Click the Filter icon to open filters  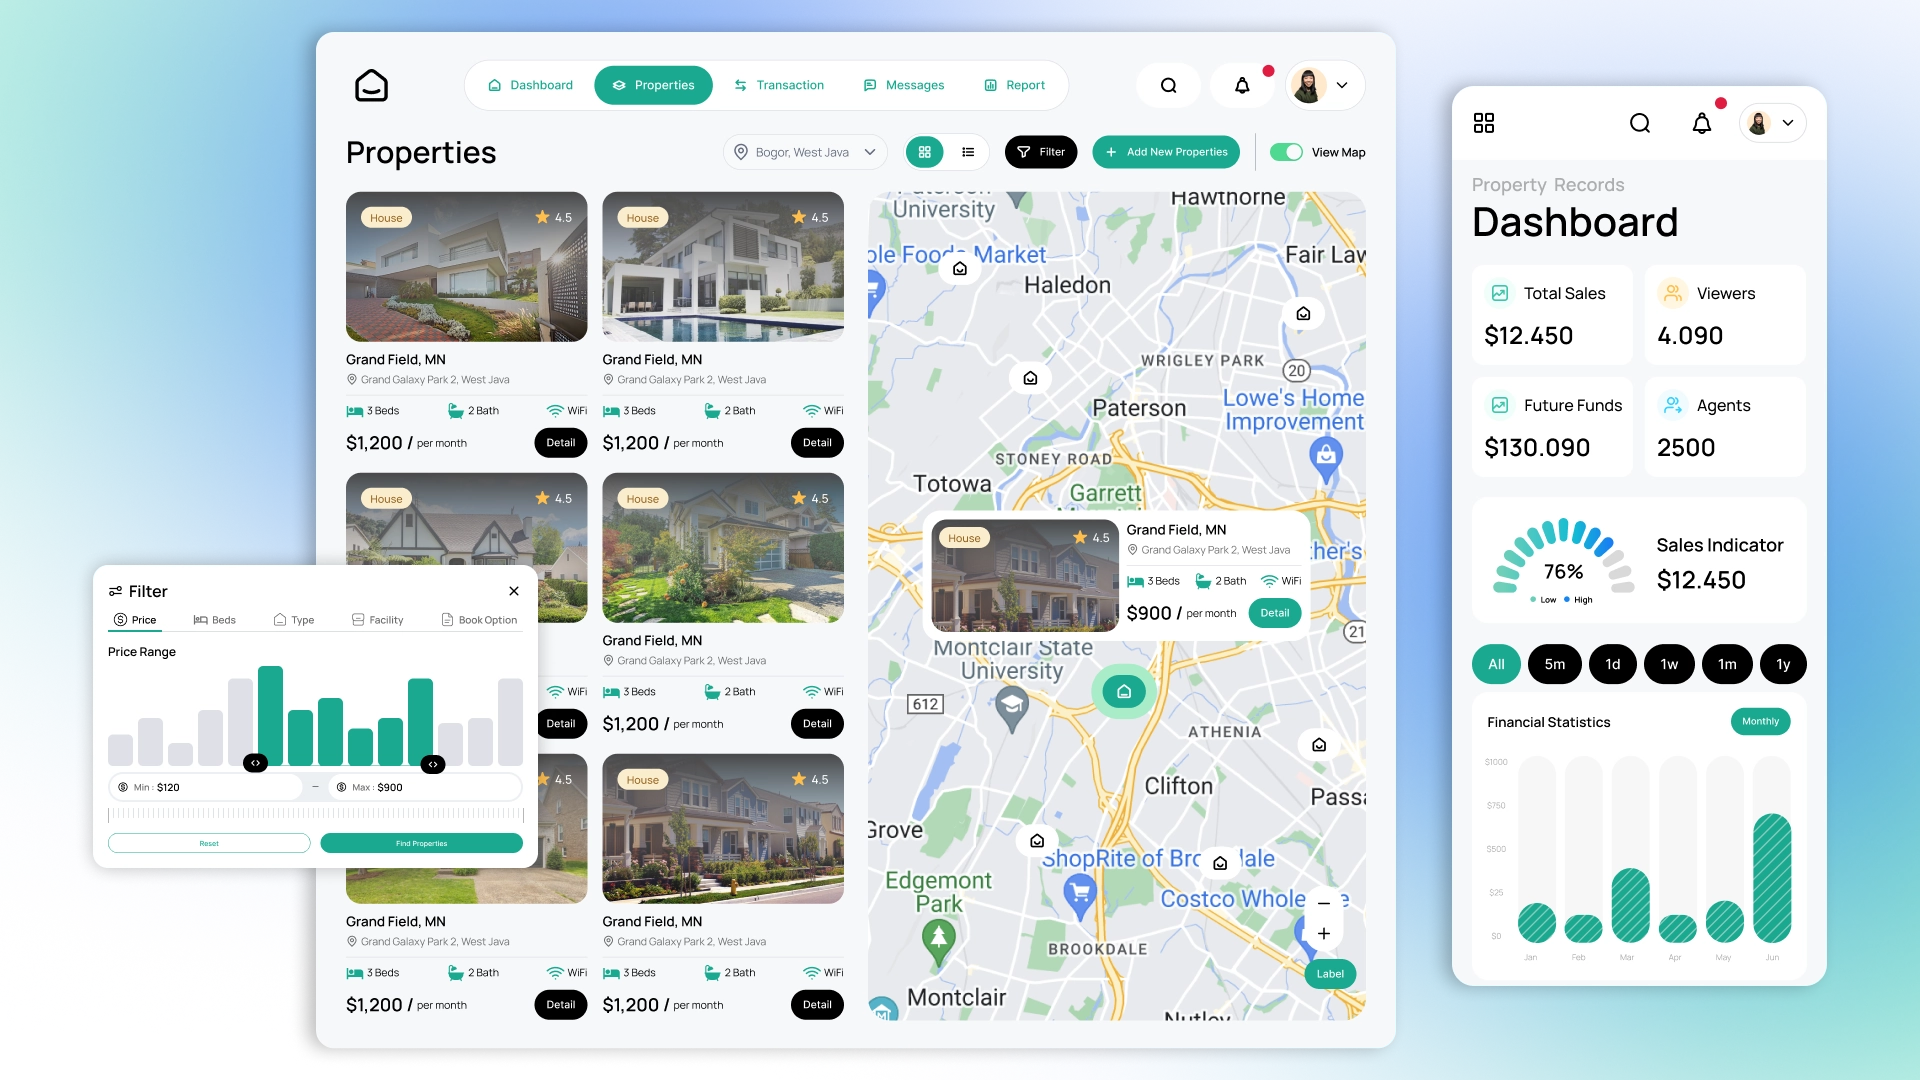(x=1040, y=152)
